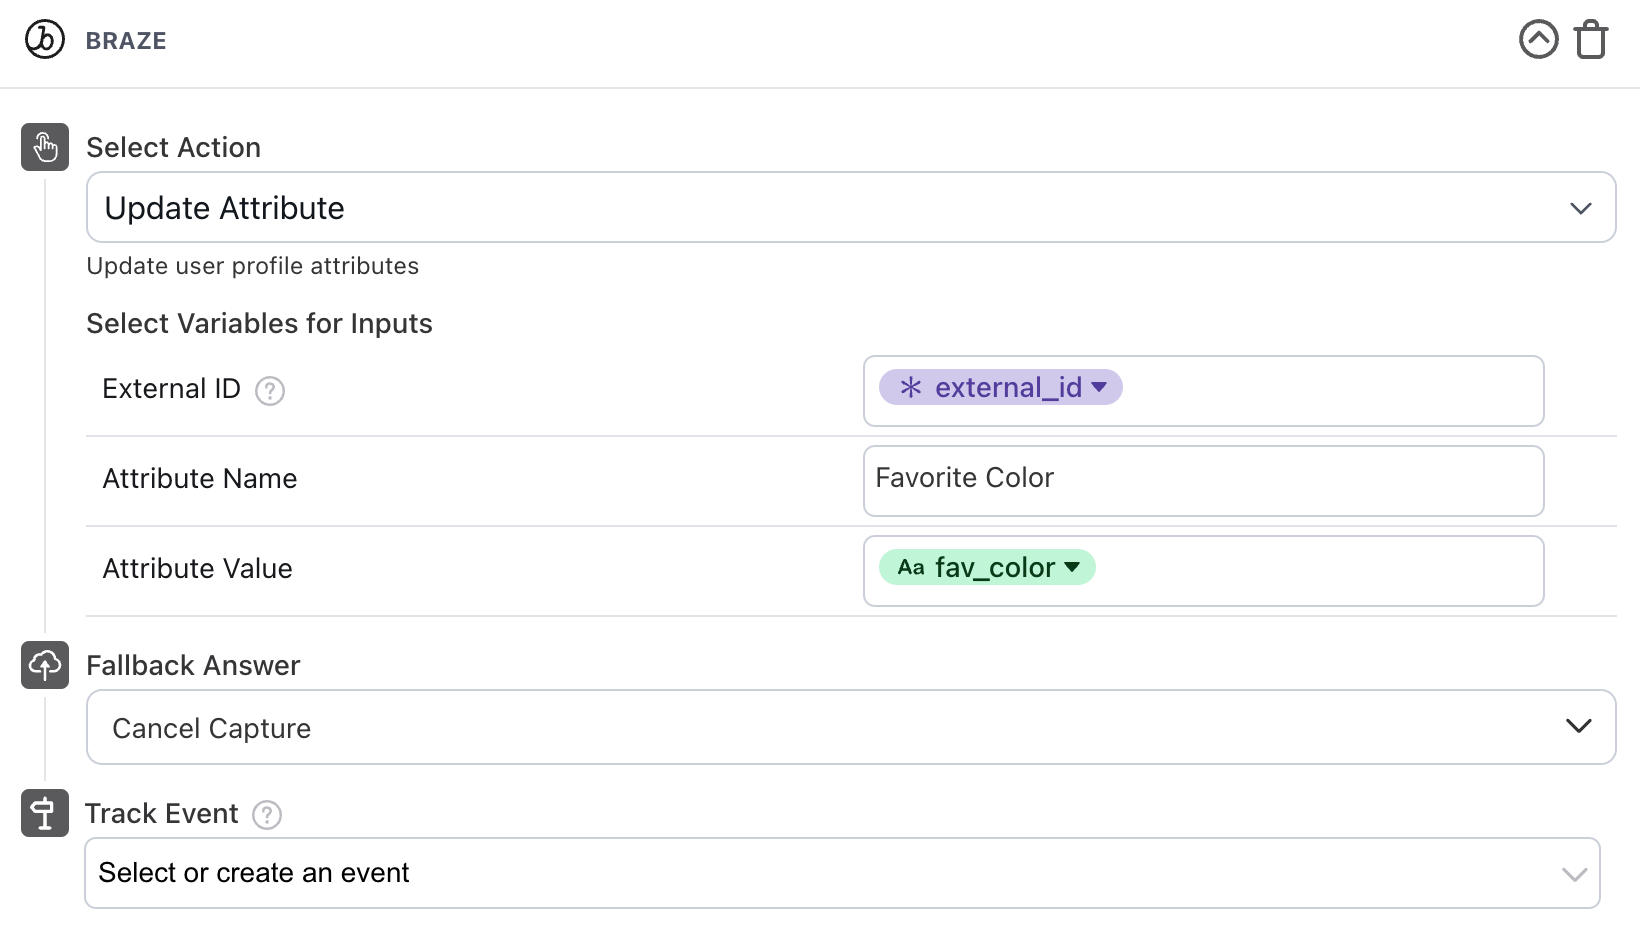Image resolution: width=1640 pixels, height=948 pixels.
Task: Click the Attribute Name field containing Favorite Color
Action: [x=1204, y=481]
